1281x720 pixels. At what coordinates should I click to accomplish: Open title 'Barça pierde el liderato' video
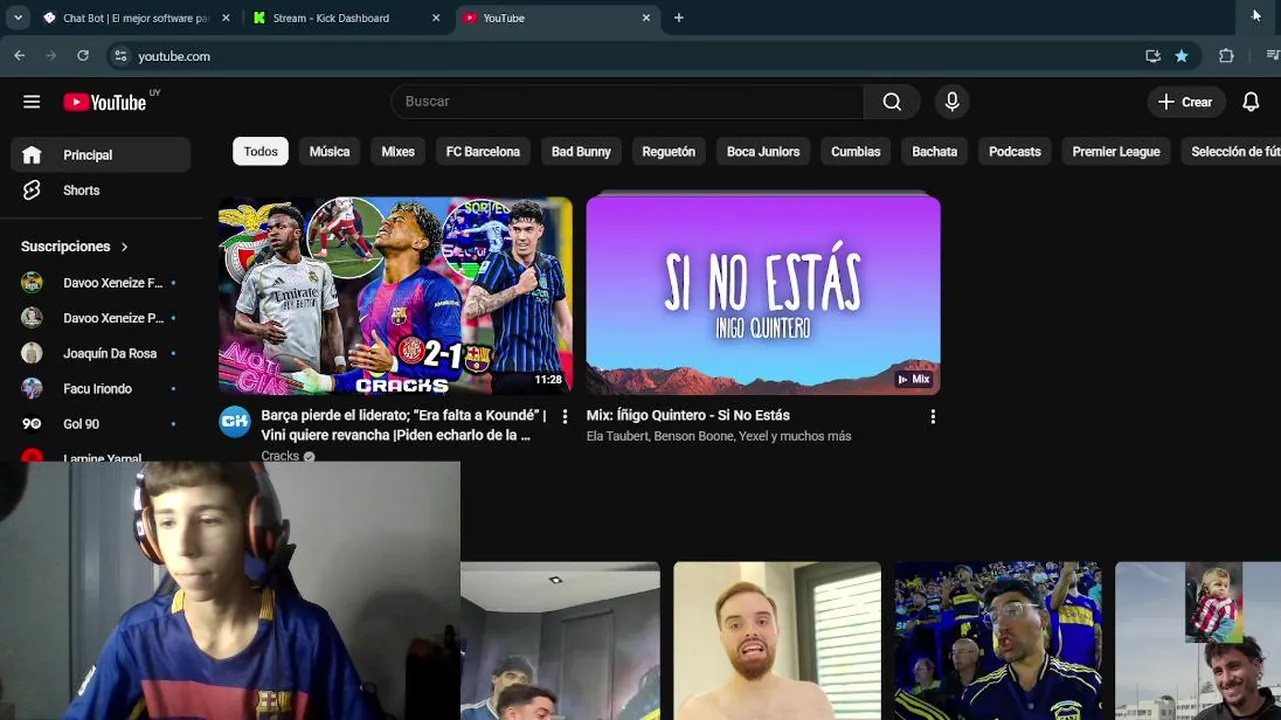[x=404, y=425]
